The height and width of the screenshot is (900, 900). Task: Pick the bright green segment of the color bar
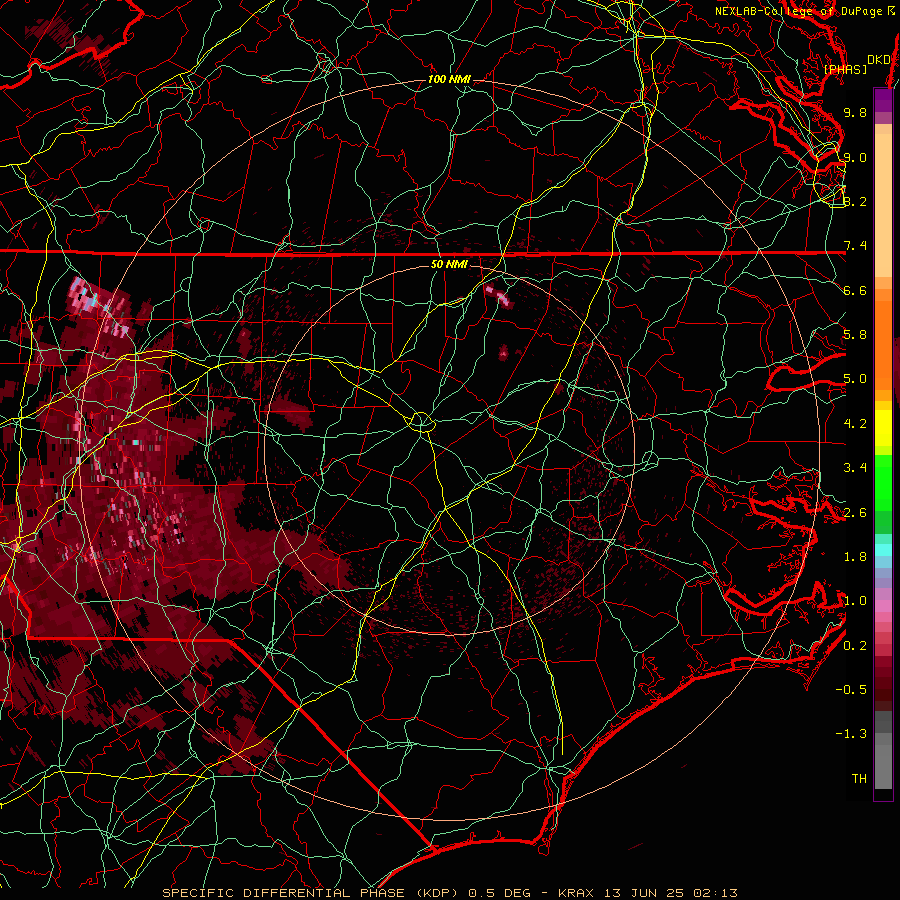coord(883,481)
